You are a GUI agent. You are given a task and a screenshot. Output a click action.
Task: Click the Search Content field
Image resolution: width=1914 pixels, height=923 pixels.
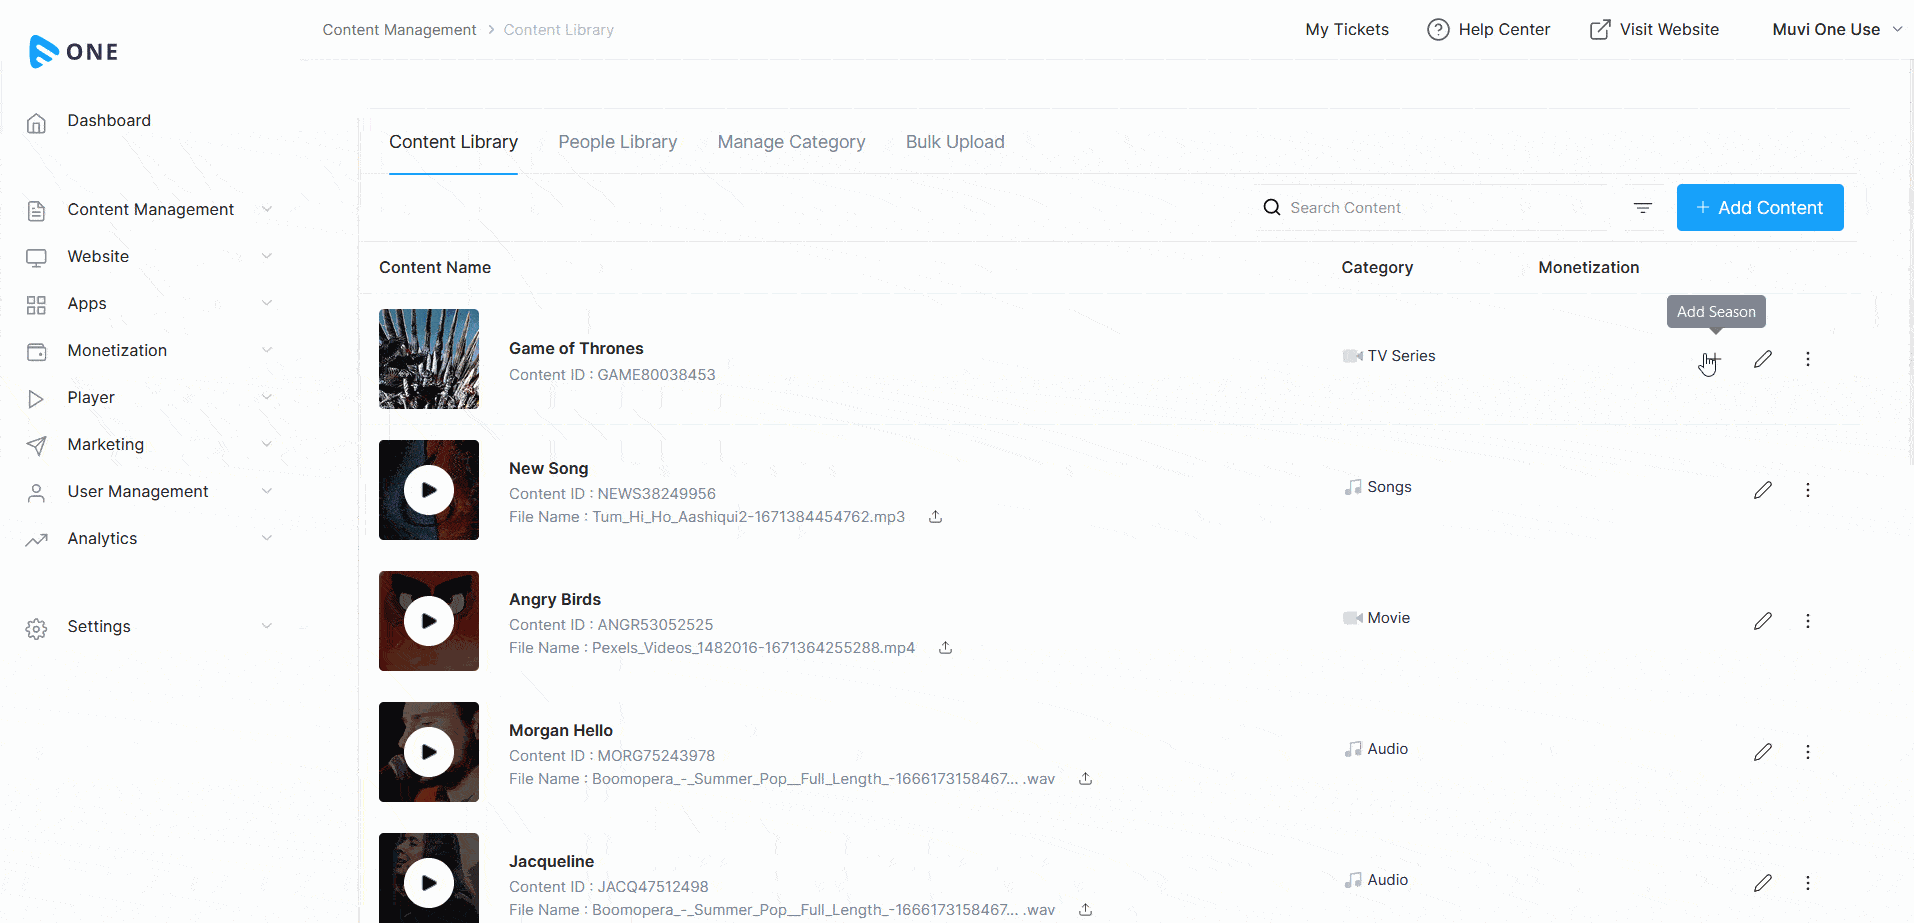click(1430, 208)
